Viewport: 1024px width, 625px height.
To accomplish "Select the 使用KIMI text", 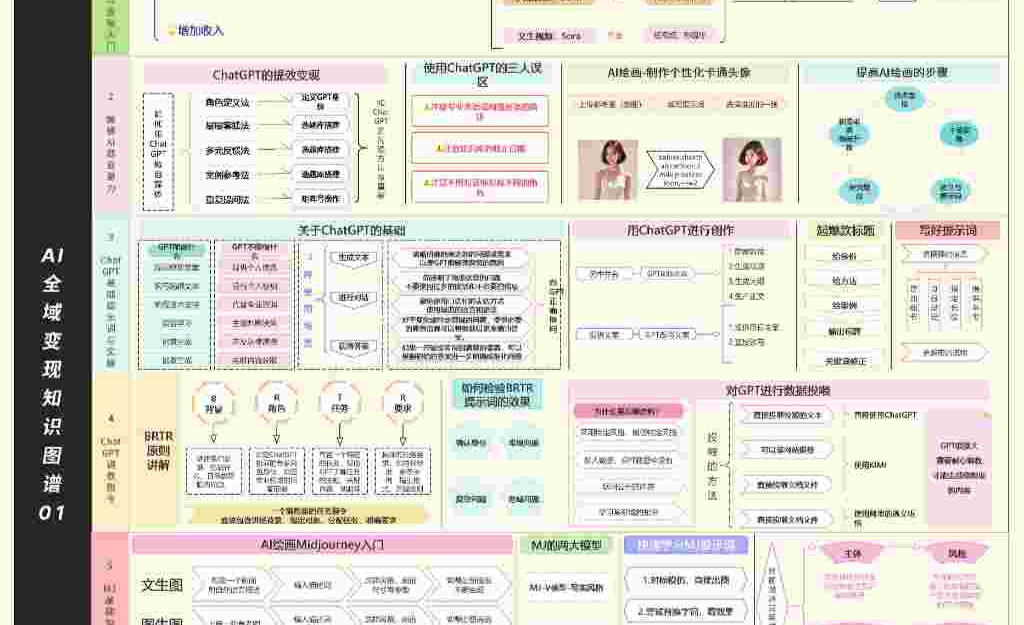I will point(870,465).
